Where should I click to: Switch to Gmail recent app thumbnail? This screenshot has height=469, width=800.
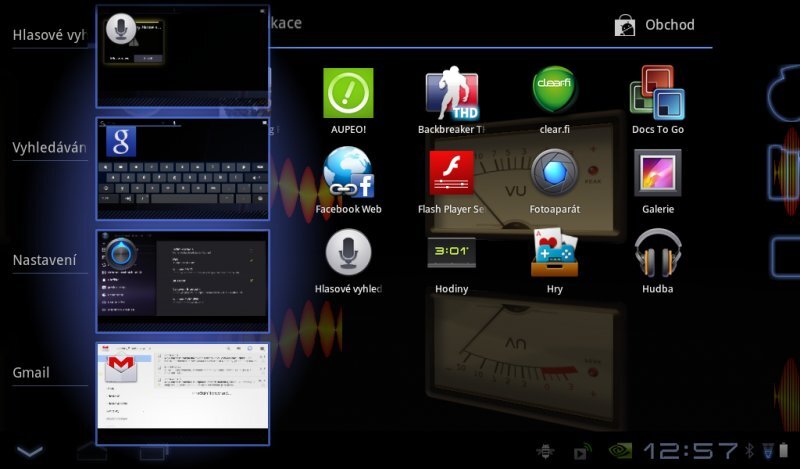point(183,393)
